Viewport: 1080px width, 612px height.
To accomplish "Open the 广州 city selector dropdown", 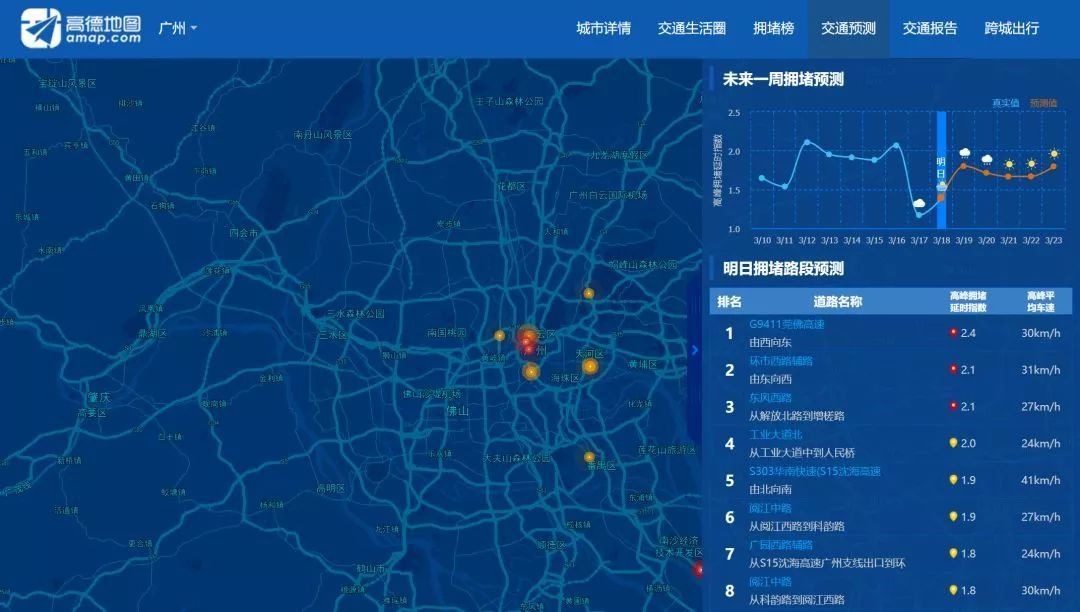I will pyautogui.click(x=178, y=28).
